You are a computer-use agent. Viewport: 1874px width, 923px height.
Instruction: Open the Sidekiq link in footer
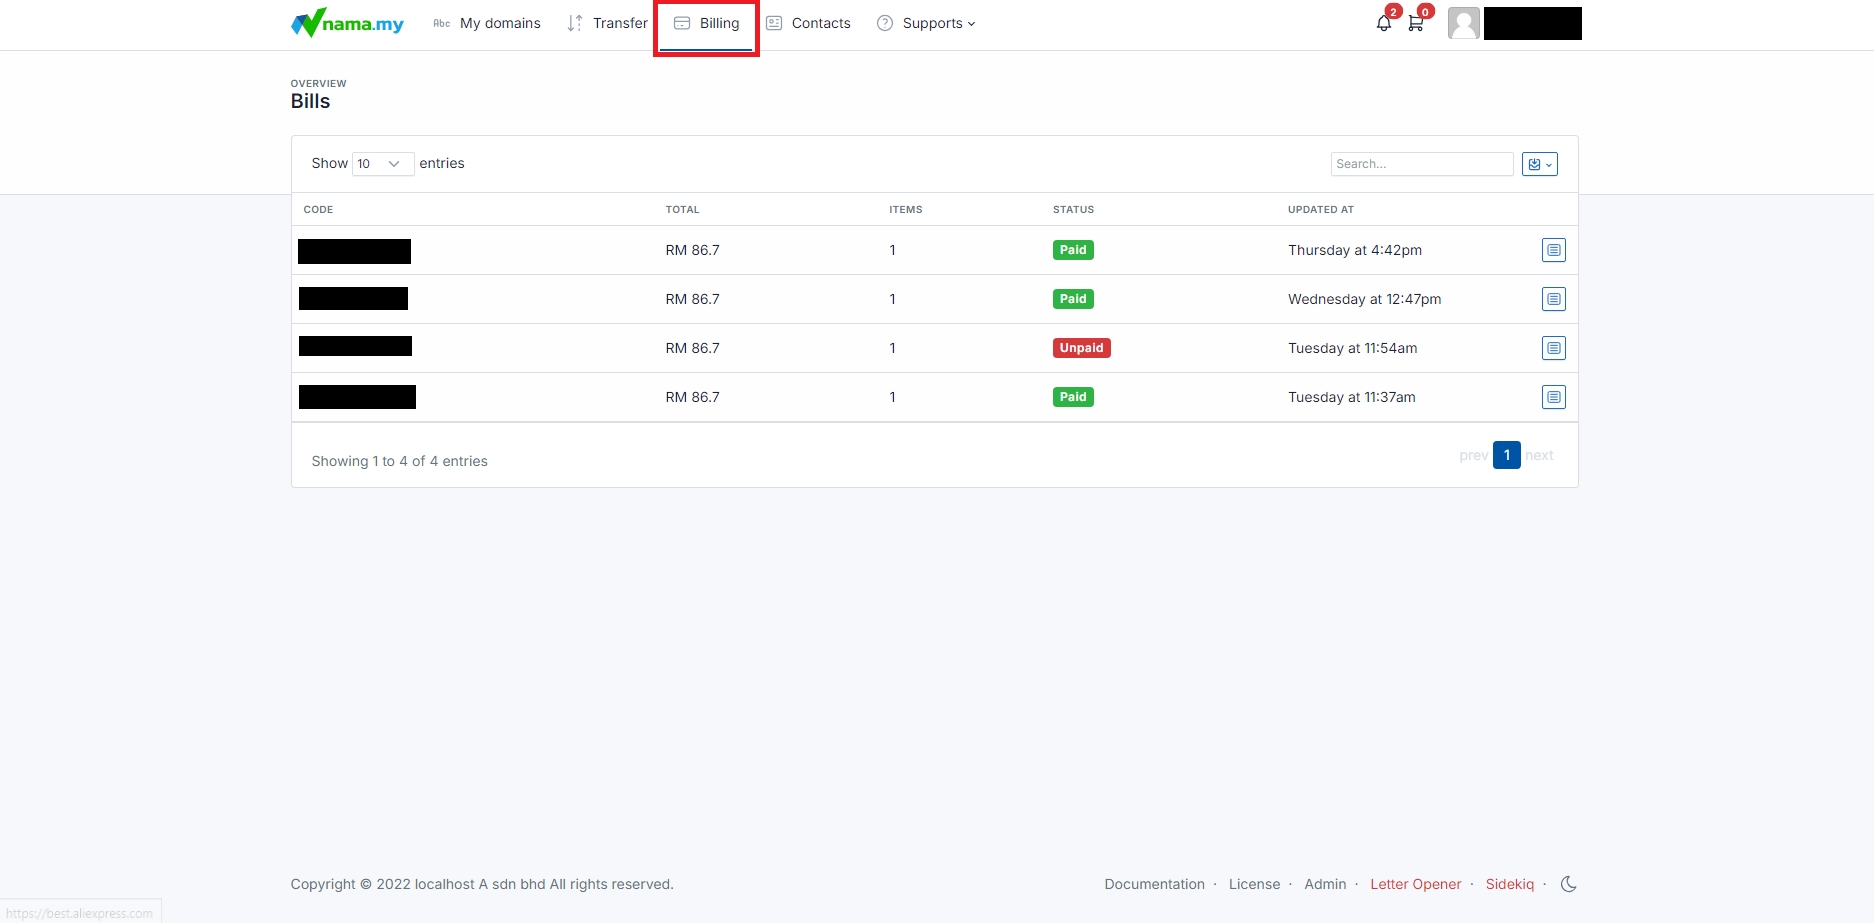click(1509, 884)
